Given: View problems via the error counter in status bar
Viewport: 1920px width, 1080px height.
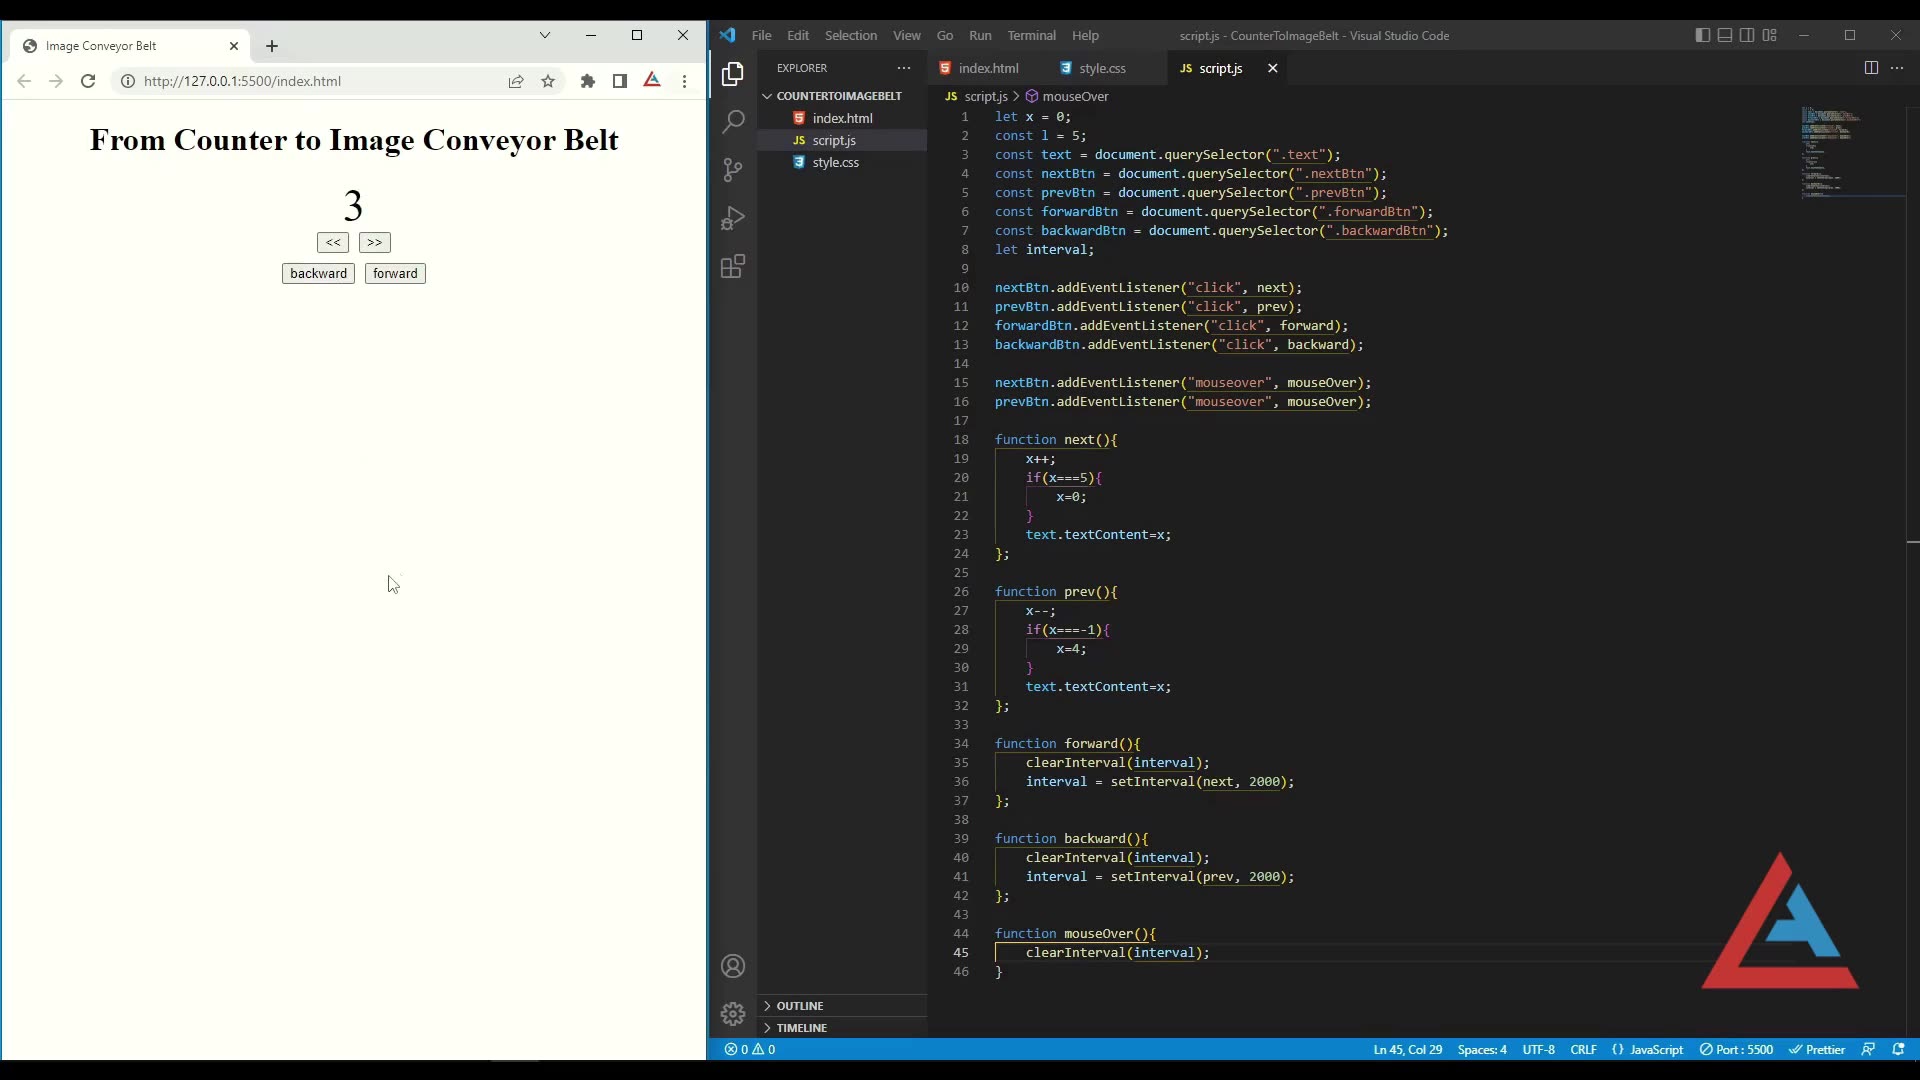Looking at the screenshot, I should coord(749,1049).
